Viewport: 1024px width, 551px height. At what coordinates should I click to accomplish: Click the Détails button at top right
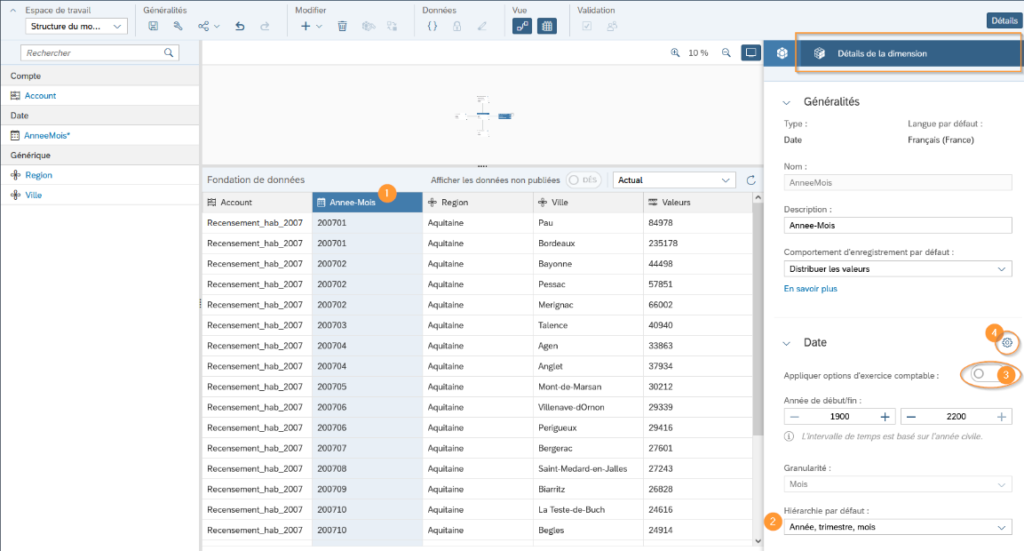tap(1002, 20)
